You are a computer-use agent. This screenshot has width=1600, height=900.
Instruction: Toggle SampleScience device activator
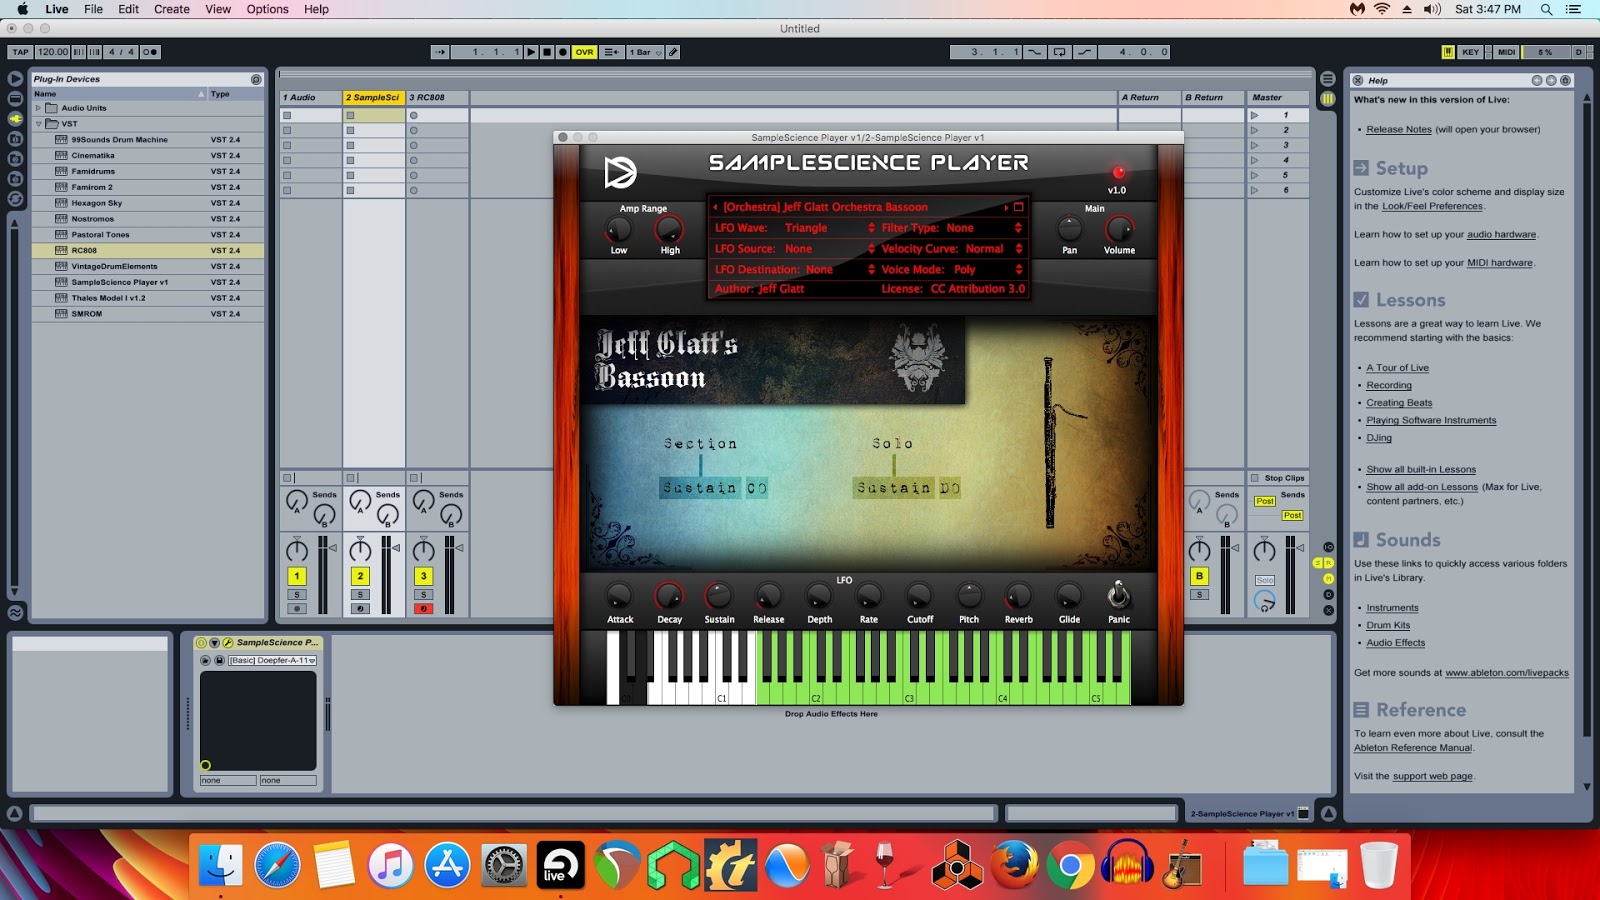pyautogui.click(x=201, y=643)
